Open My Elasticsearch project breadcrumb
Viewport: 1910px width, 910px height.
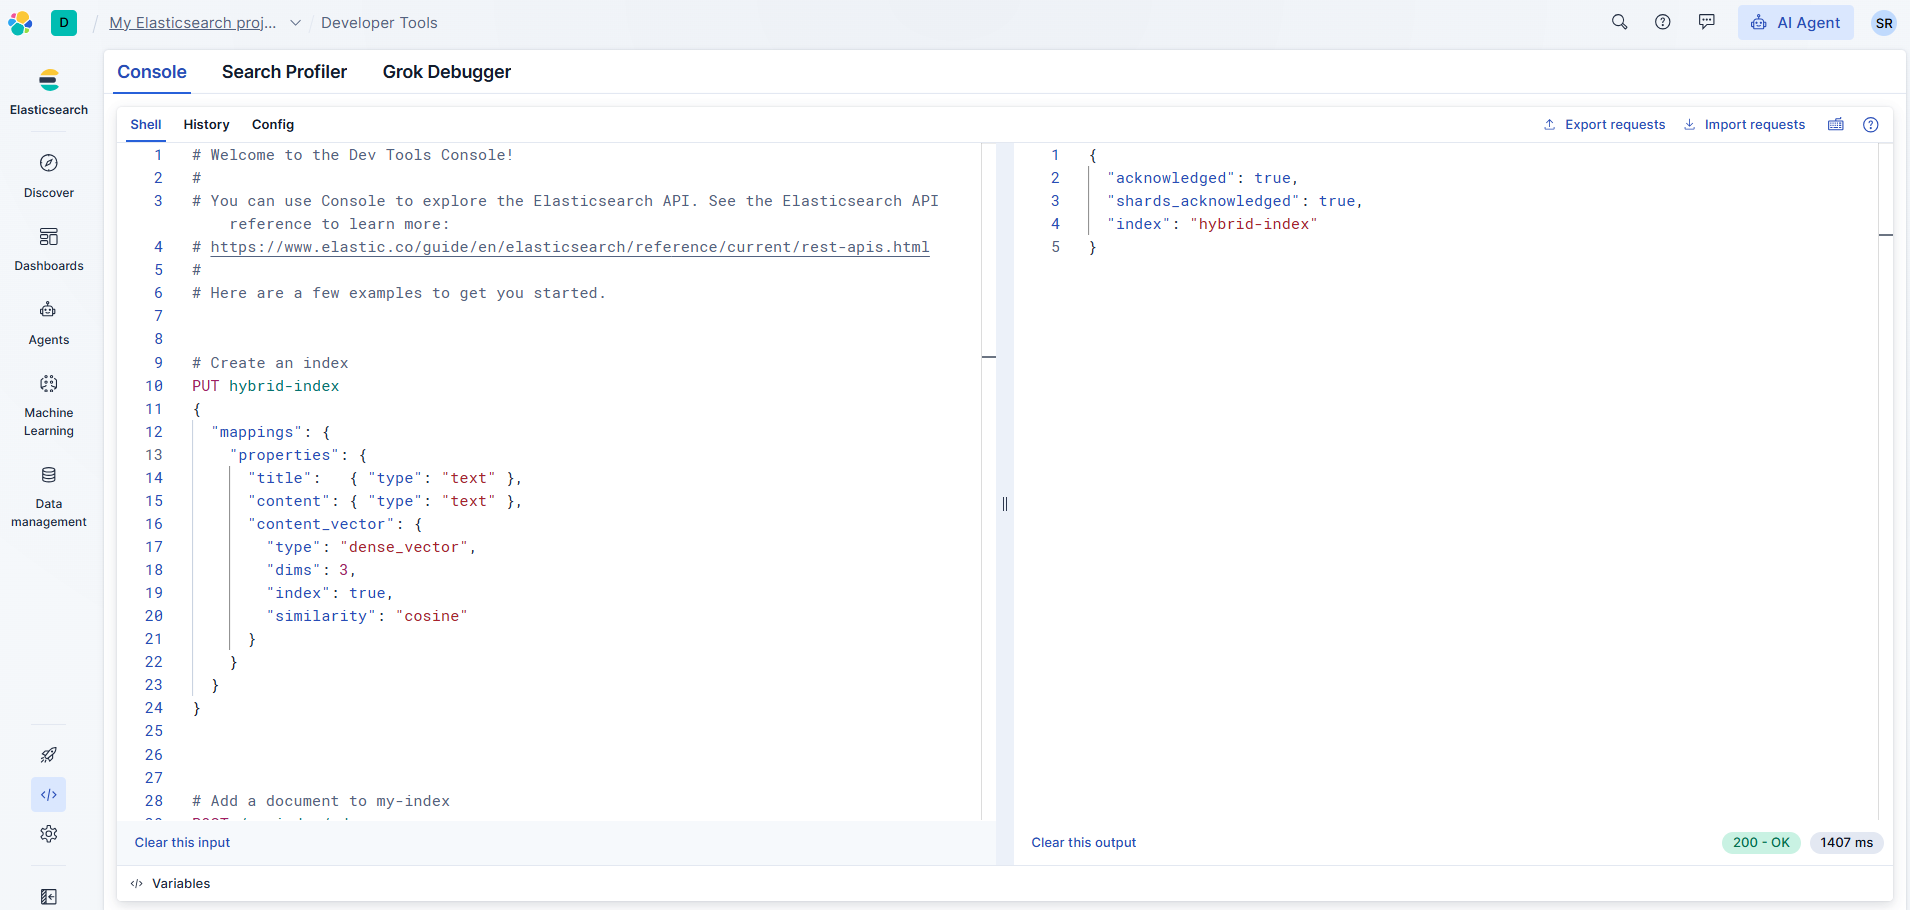coord(193,23)
